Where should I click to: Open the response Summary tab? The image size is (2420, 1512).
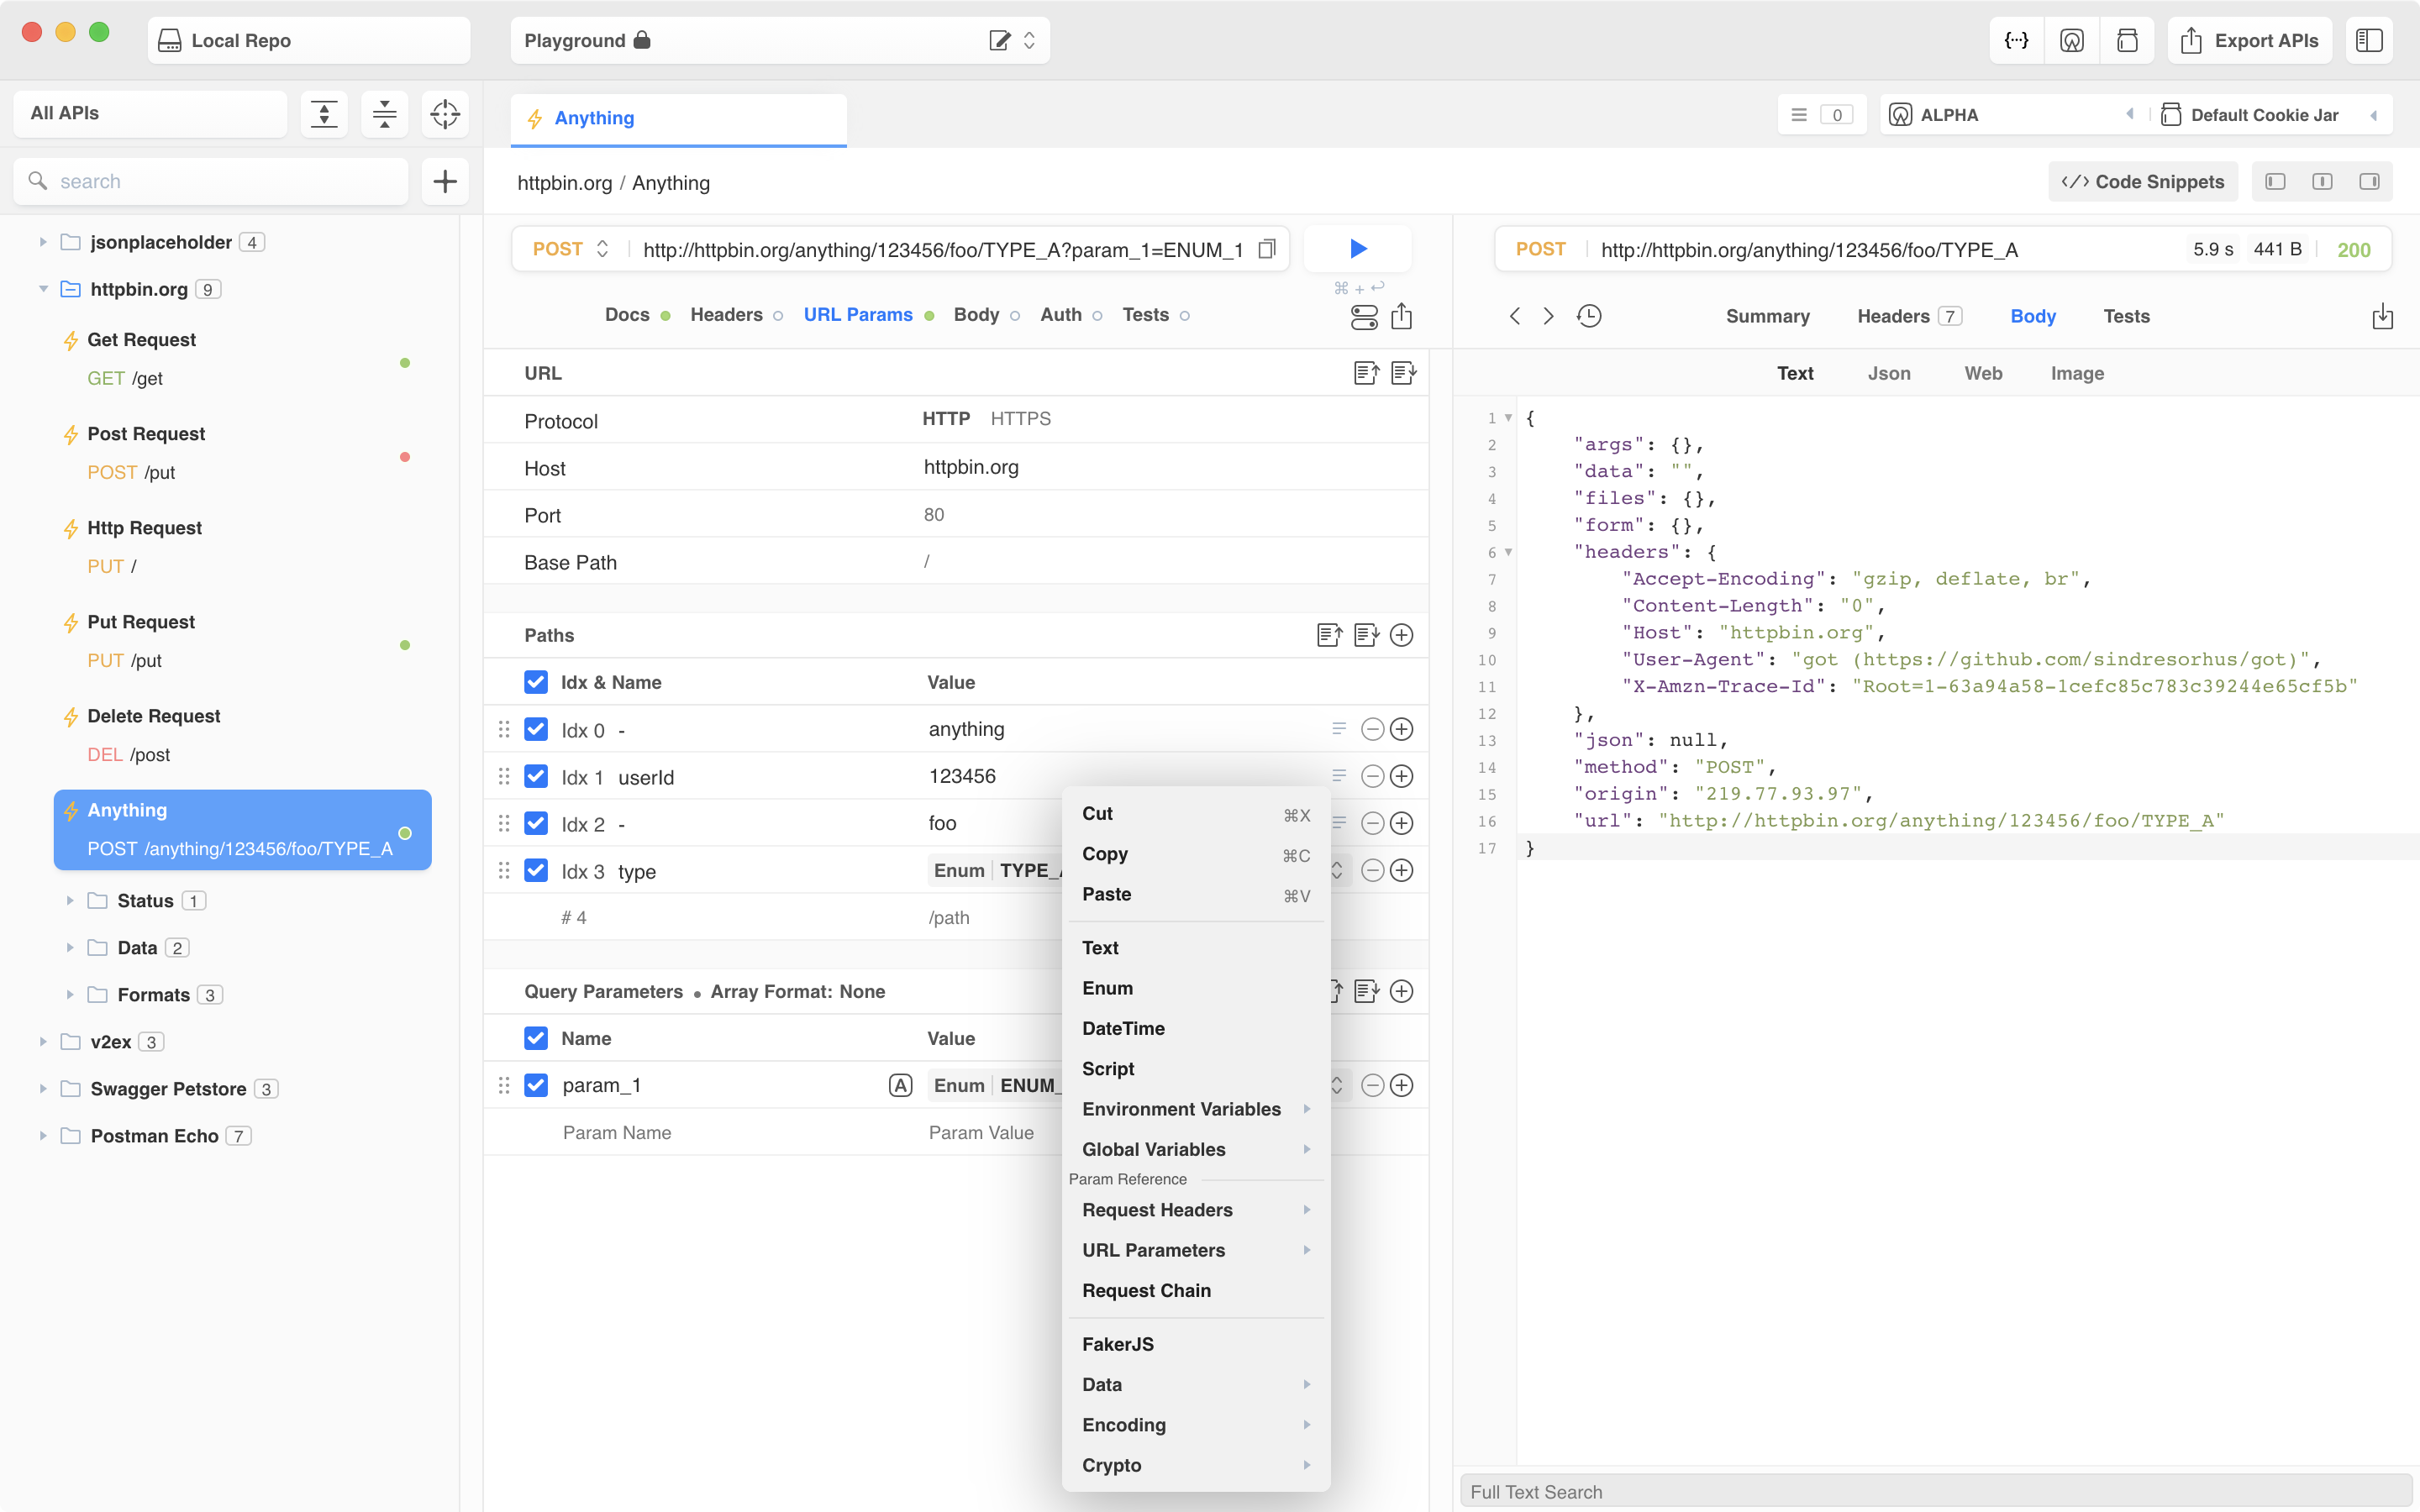pos(1767,316)
